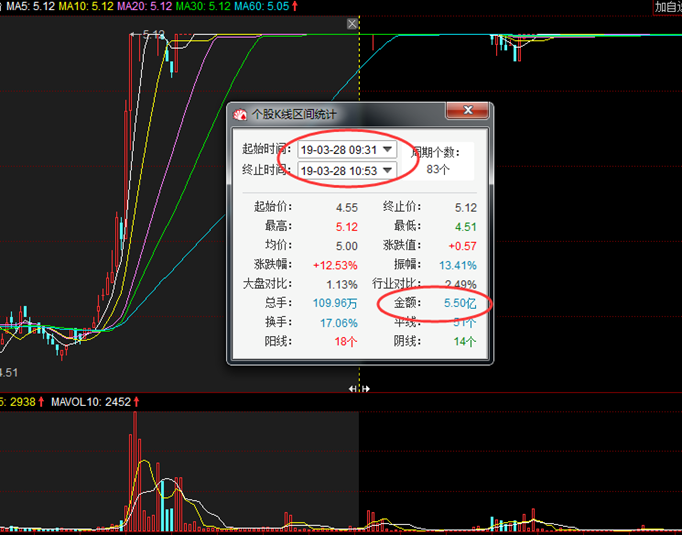
Task: Click the 涨跌幅 +12.53% value
Action: [x=335, y=265]
